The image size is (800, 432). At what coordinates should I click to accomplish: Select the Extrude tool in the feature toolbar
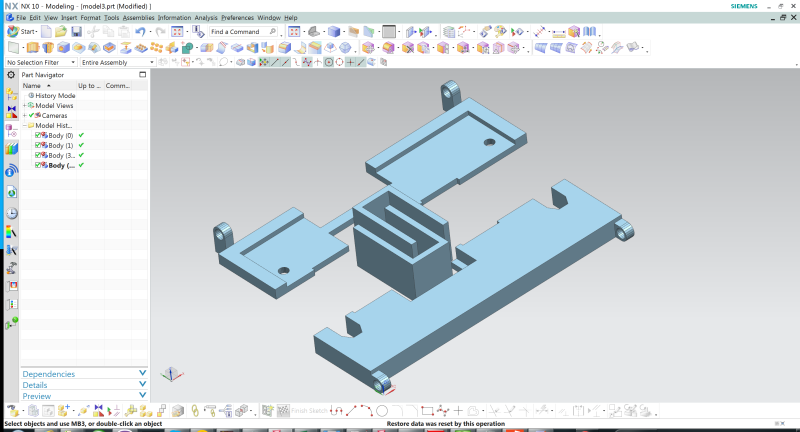[33, 48]
